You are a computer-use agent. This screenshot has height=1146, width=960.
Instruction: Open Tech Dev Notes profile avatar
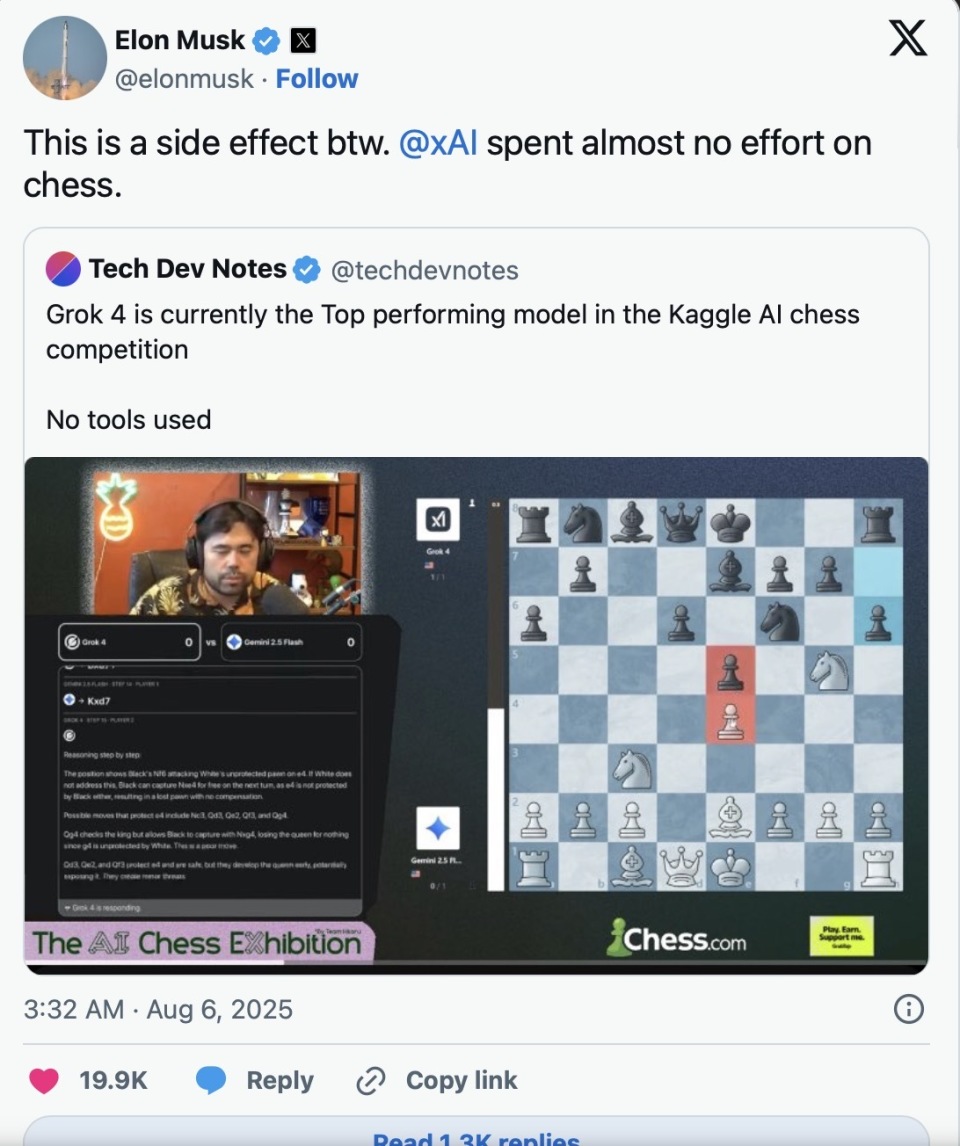63,269
